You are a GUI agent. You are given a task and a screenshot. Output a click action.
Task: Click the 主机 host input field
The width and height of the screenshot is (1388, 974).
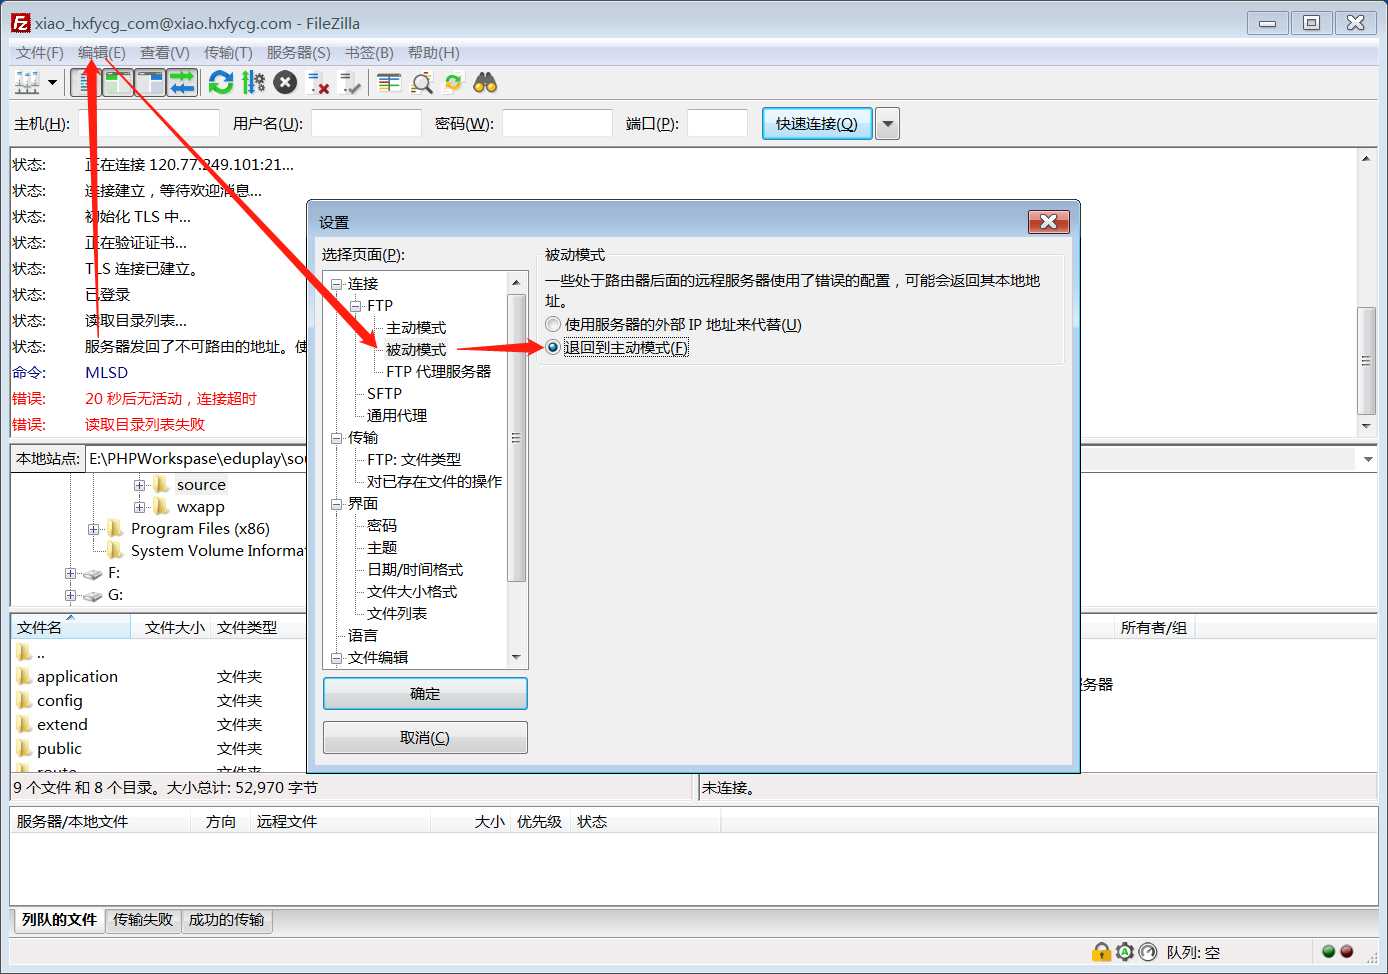(148, 124)
